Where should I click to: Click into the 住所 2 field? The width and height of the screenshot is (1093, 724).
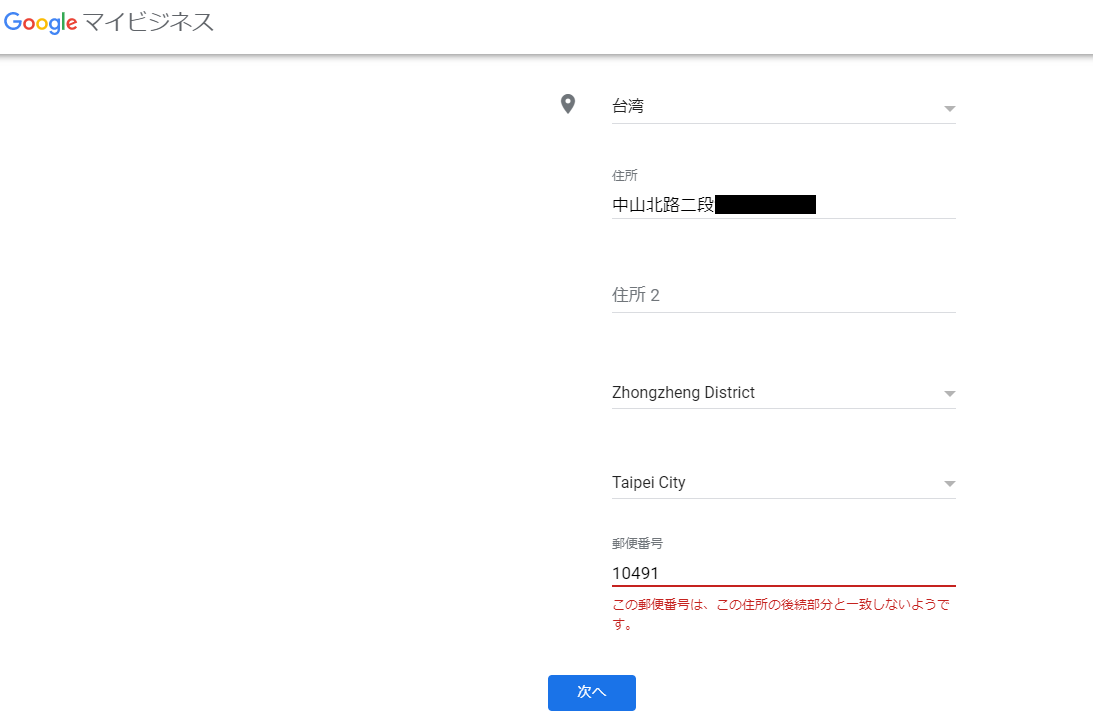(784, 295)
